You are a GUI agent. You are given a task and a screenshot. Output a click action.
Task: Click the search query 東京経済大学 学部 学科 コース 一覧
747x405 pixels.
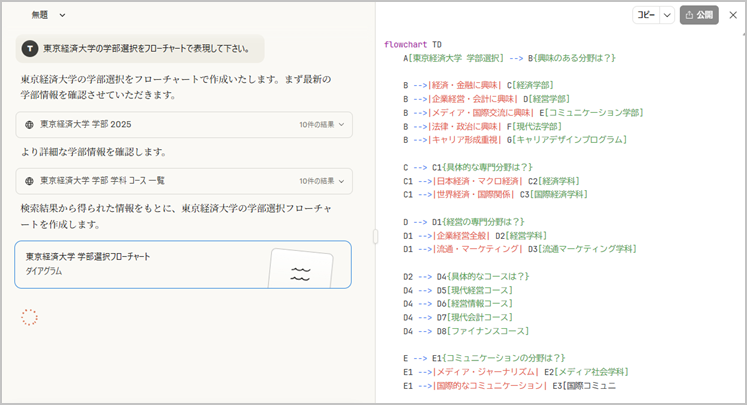point(102,181)
